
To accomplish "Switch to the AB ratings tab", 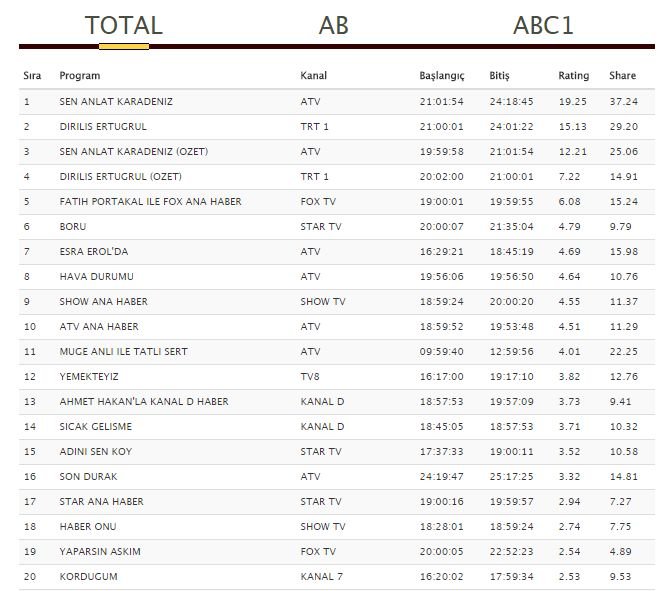I will click(x=333, y=25).
